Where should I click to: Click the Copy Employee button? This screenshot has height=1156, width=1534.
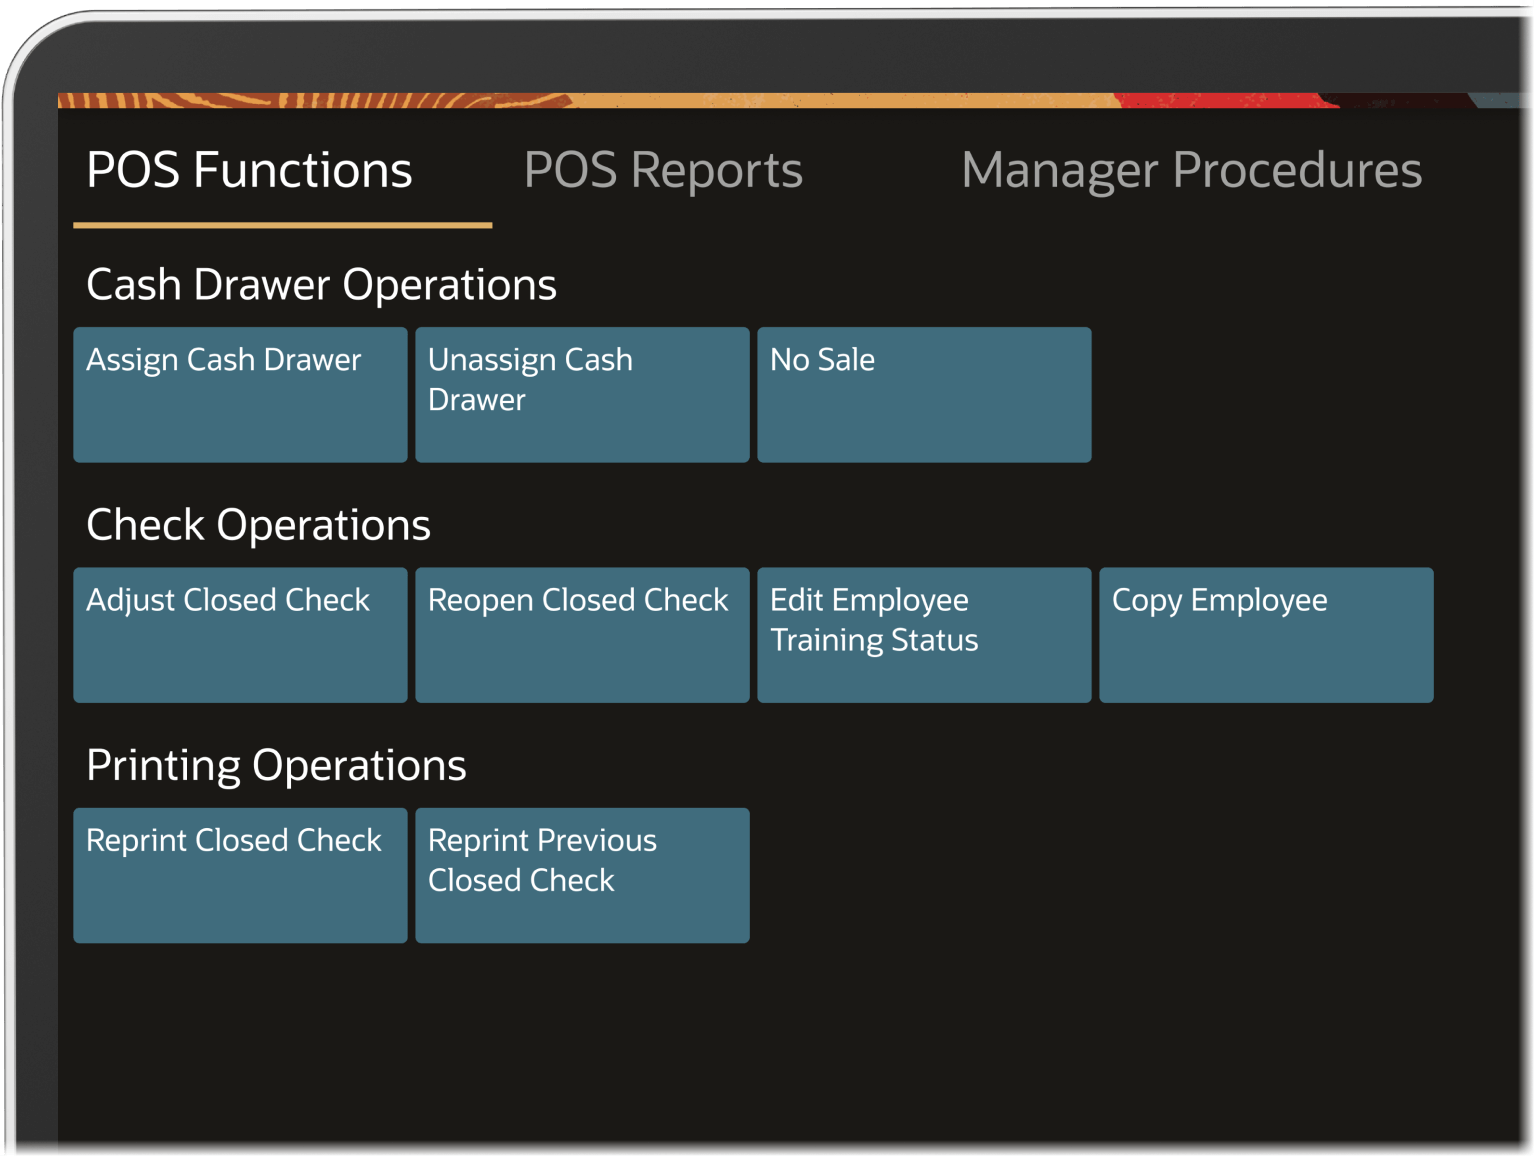[1265, 634]
